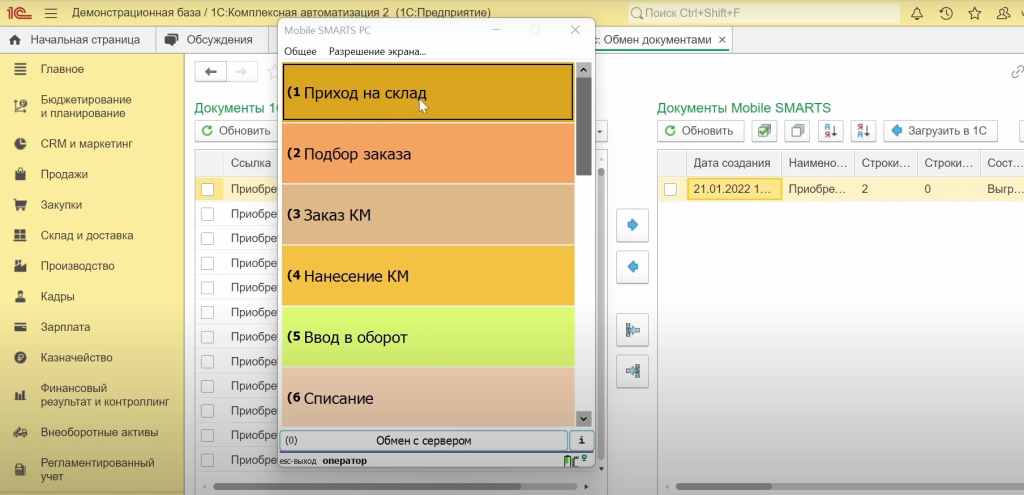Click Обновить under Документы 1С
Screen dimensions: 1024x495
click(x=236, y=131)
